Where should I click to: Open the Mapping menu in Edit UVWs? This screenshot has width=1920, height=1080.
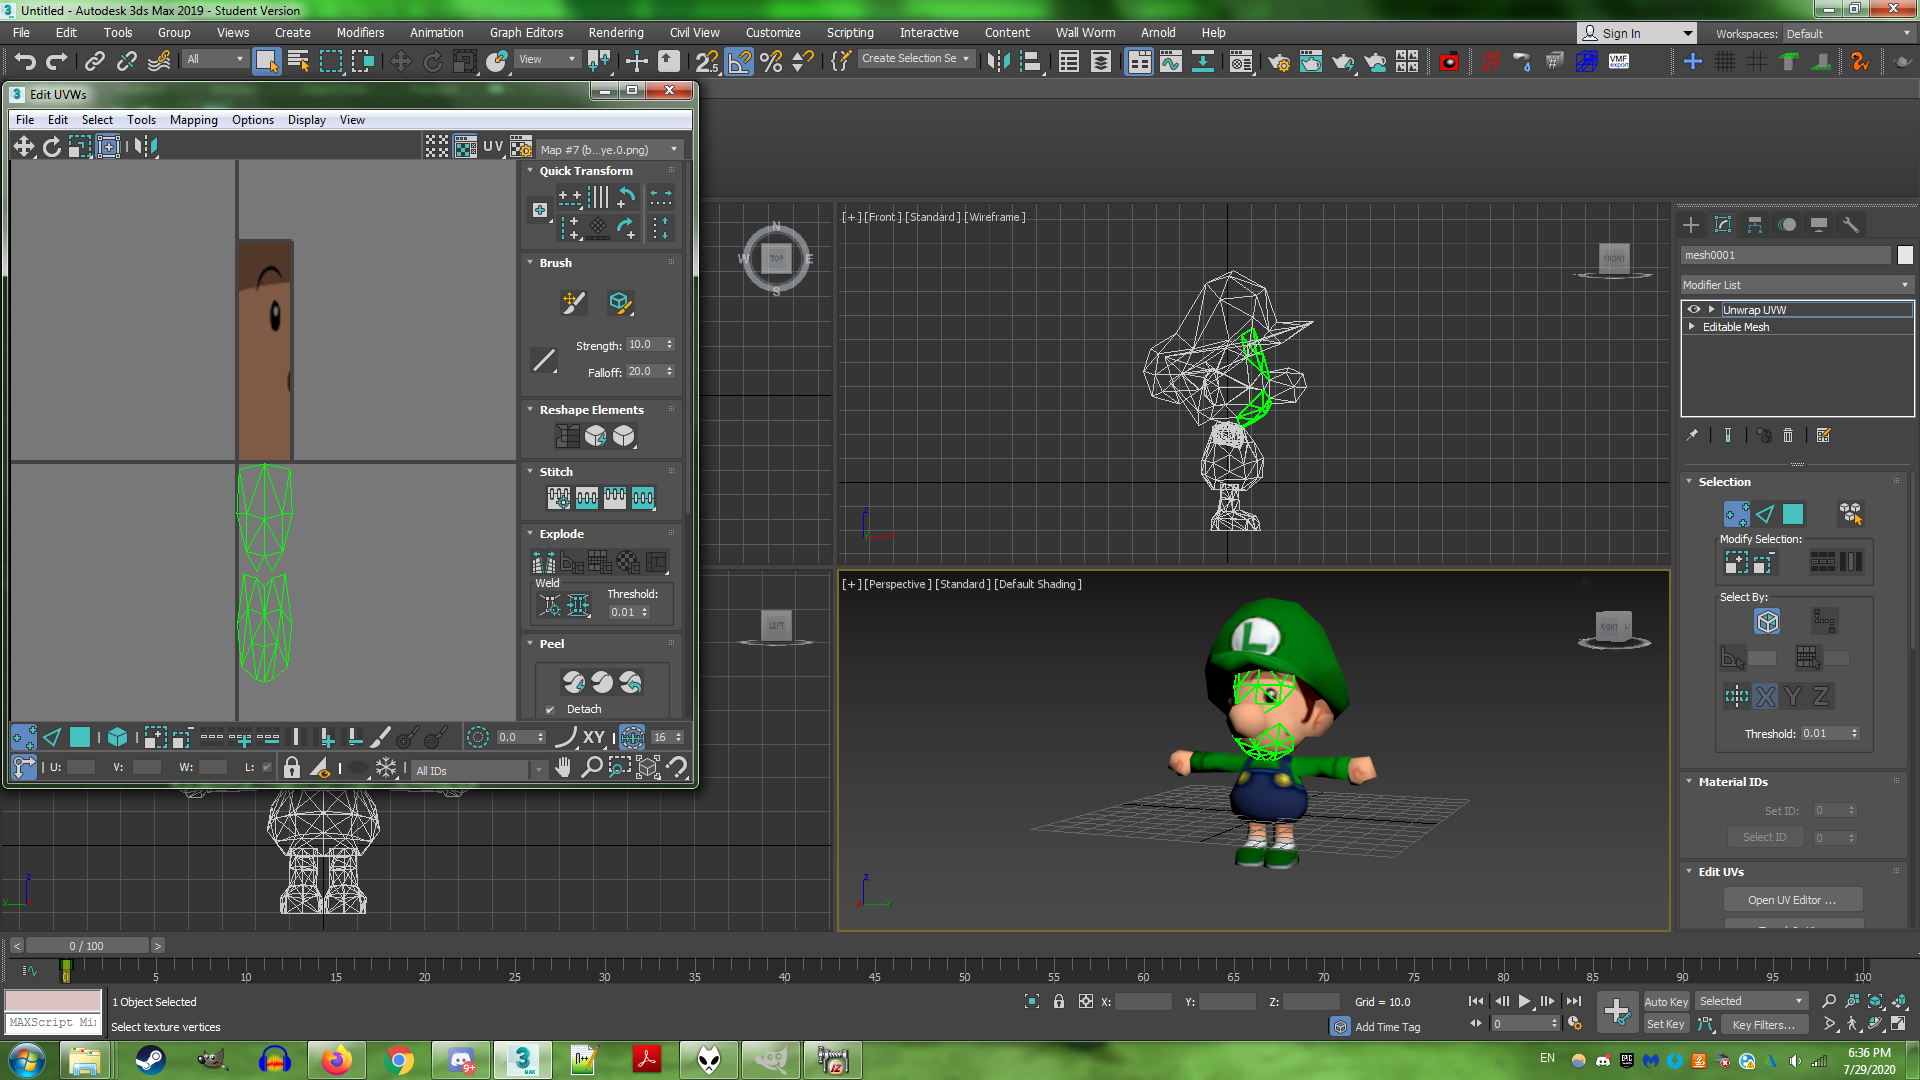pos(193,120)
